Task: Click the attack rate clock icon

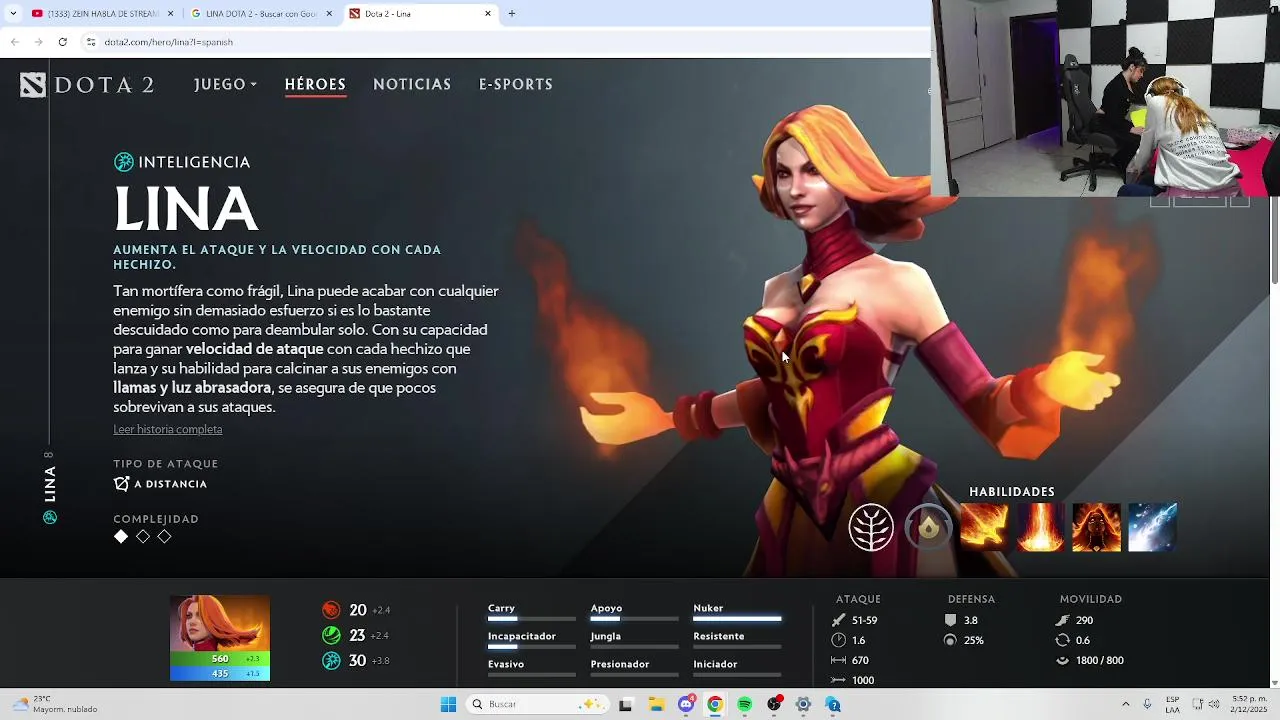Action: click(x=838, y=640)
